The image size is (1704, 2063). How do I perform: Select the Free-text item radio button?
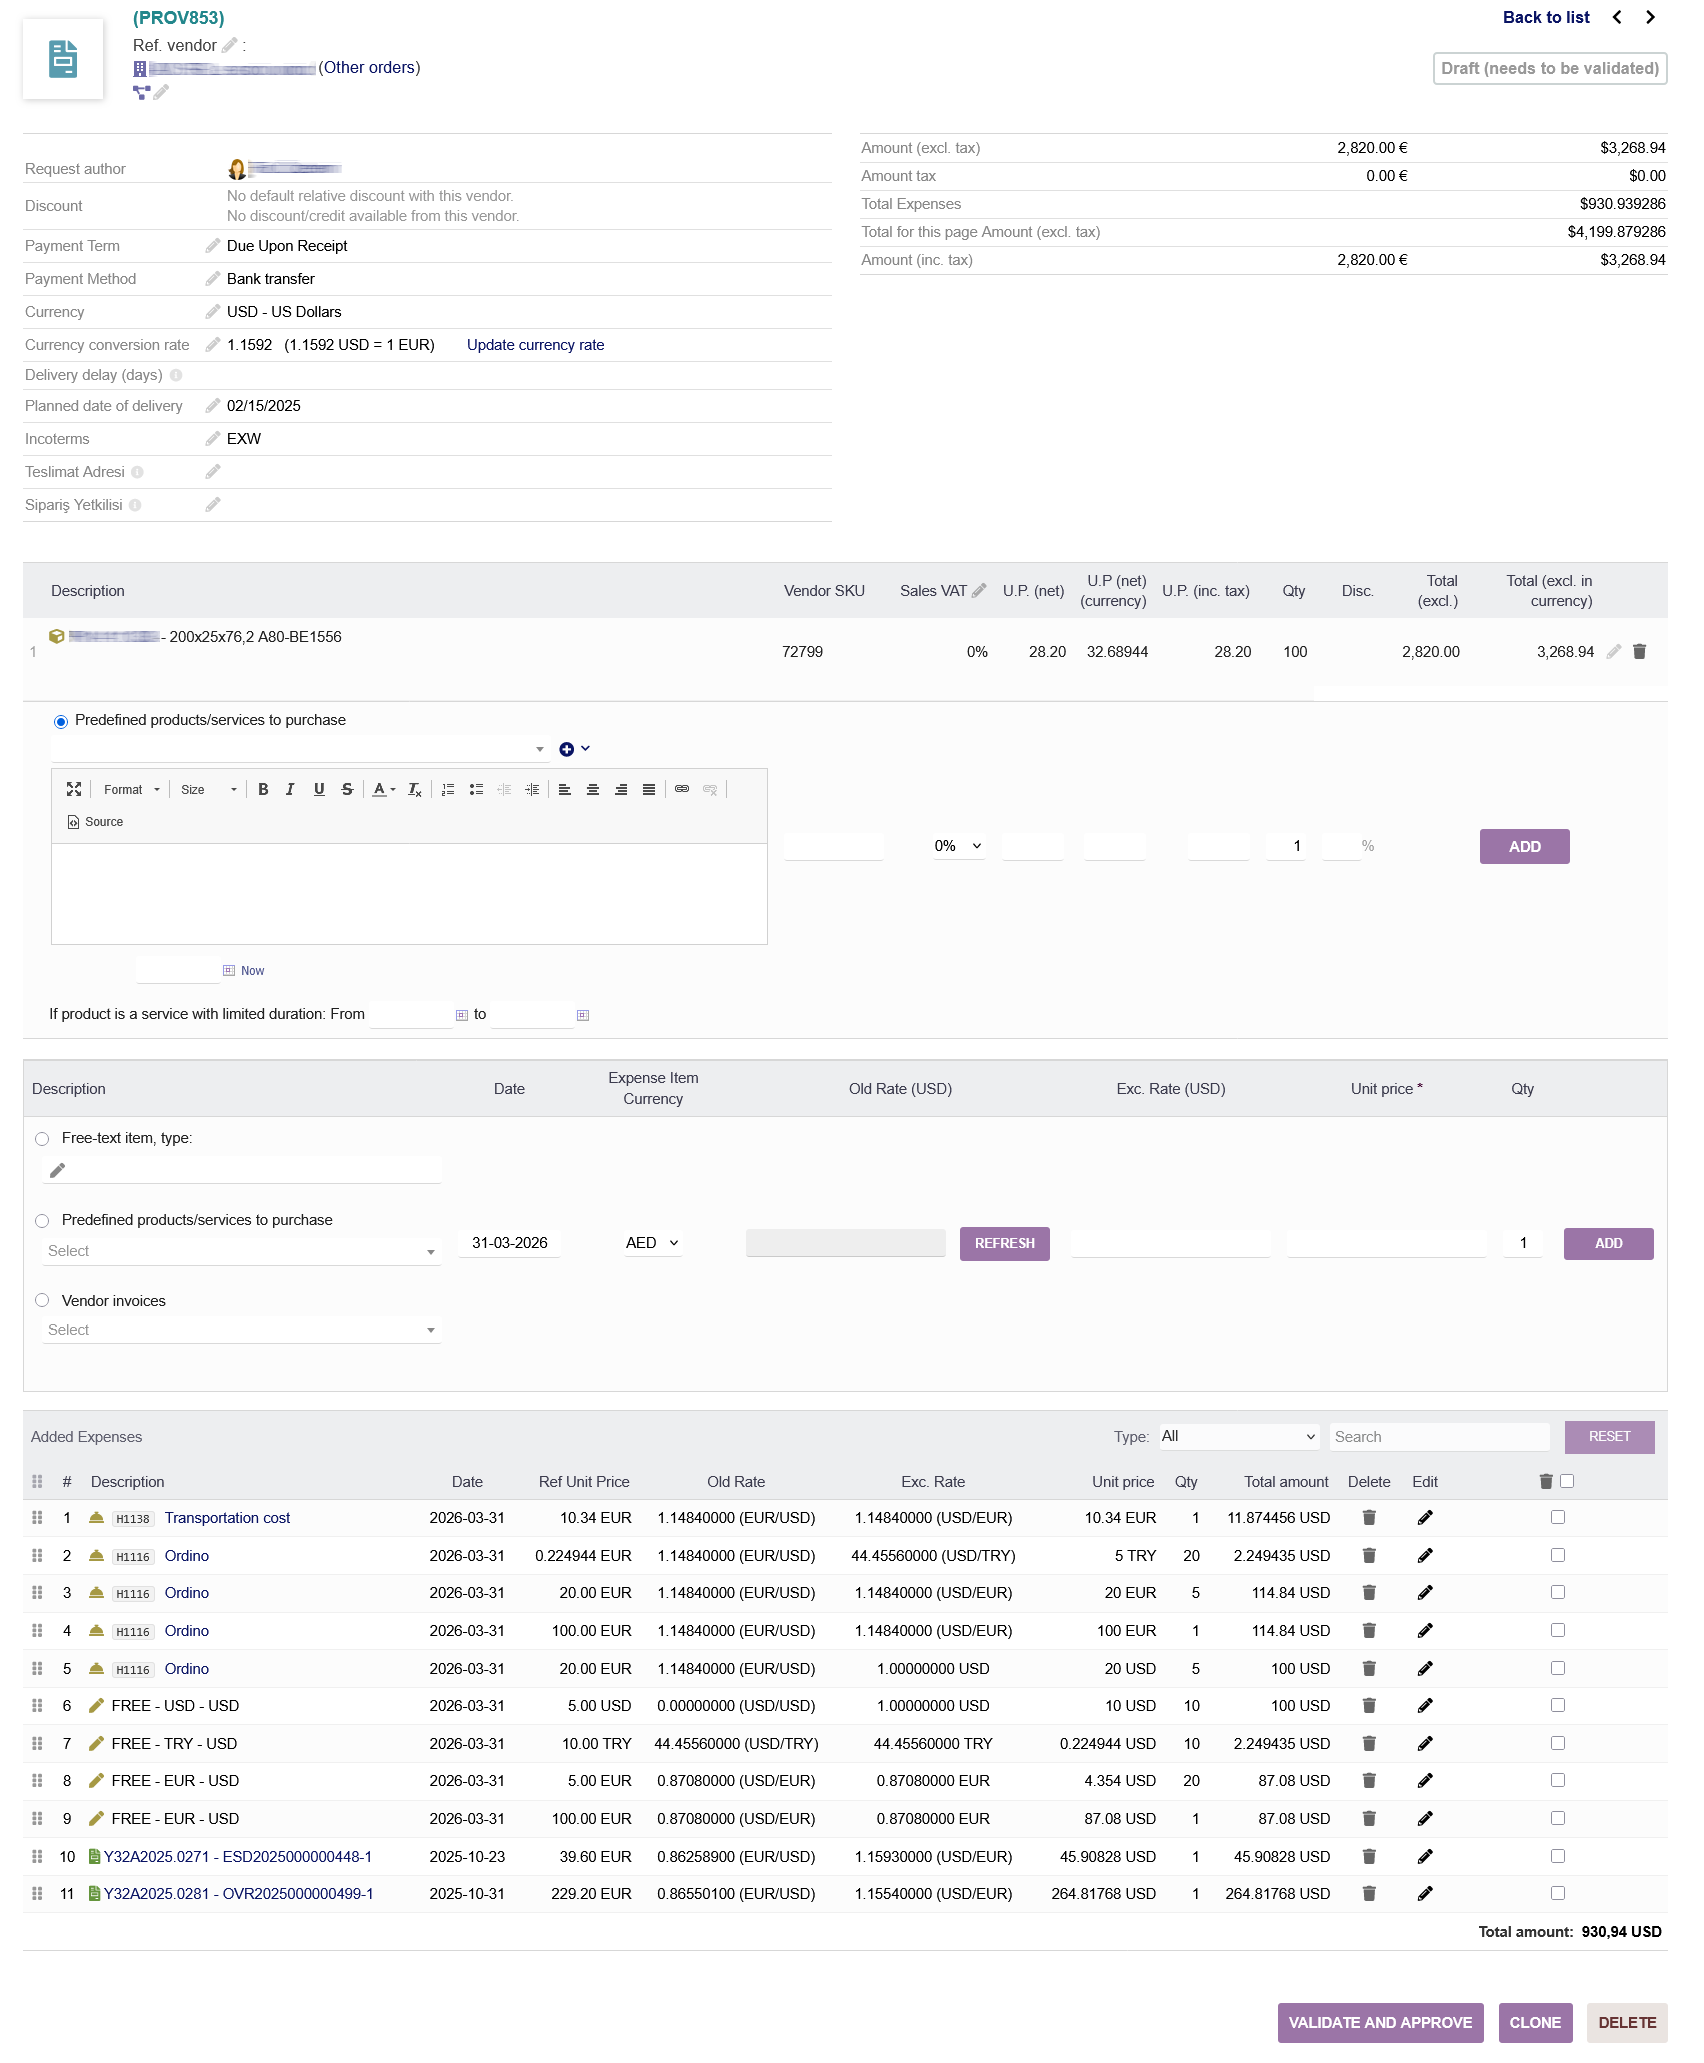[42, 1139]
